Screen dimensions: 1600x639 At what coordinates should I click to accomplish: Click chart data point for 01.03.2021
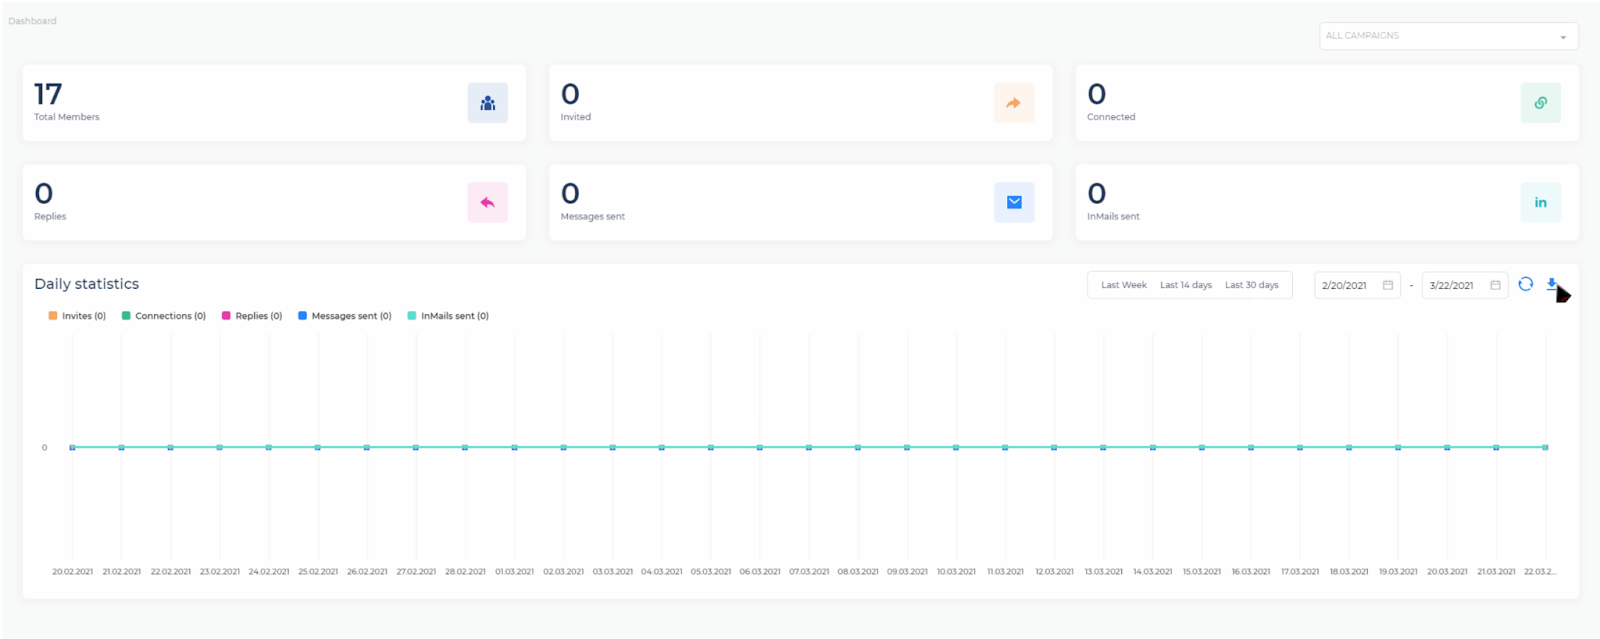(x=514, y=447)
